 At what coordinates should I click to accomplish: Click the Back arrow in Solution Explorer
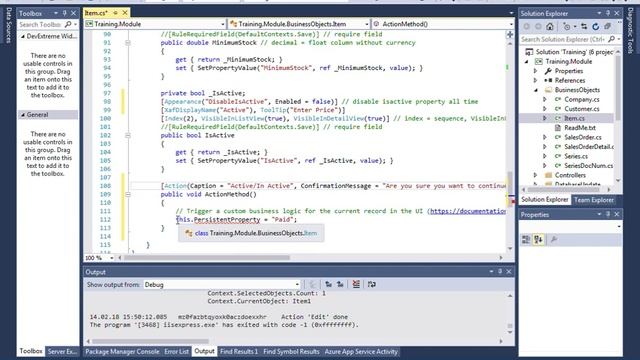[x=527, y=27]
